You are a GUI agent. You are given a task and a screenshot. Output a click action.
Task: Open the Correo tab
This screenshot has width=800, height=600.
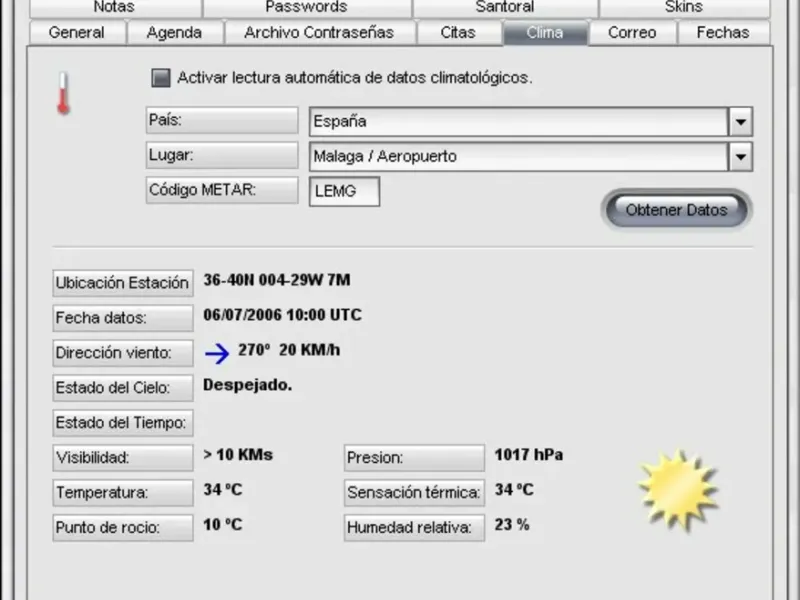tap(632, 33)
